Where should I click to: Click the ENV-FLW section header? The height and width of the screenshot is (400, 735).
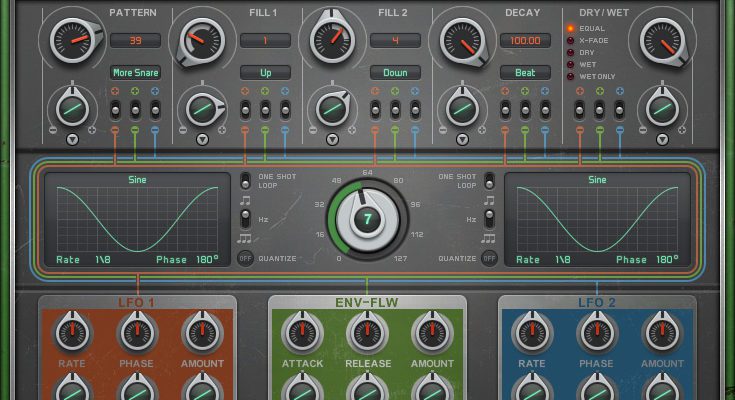[x=367, y=301]
